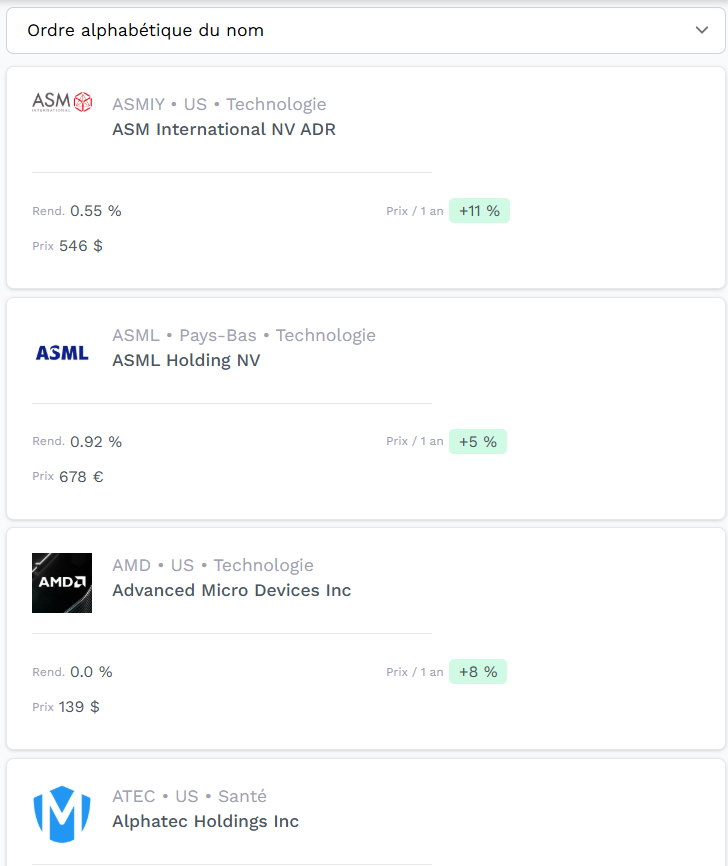Click AMD yield value 0.0 %
This screenshot has height=866, width=728.
coord(91,672)
